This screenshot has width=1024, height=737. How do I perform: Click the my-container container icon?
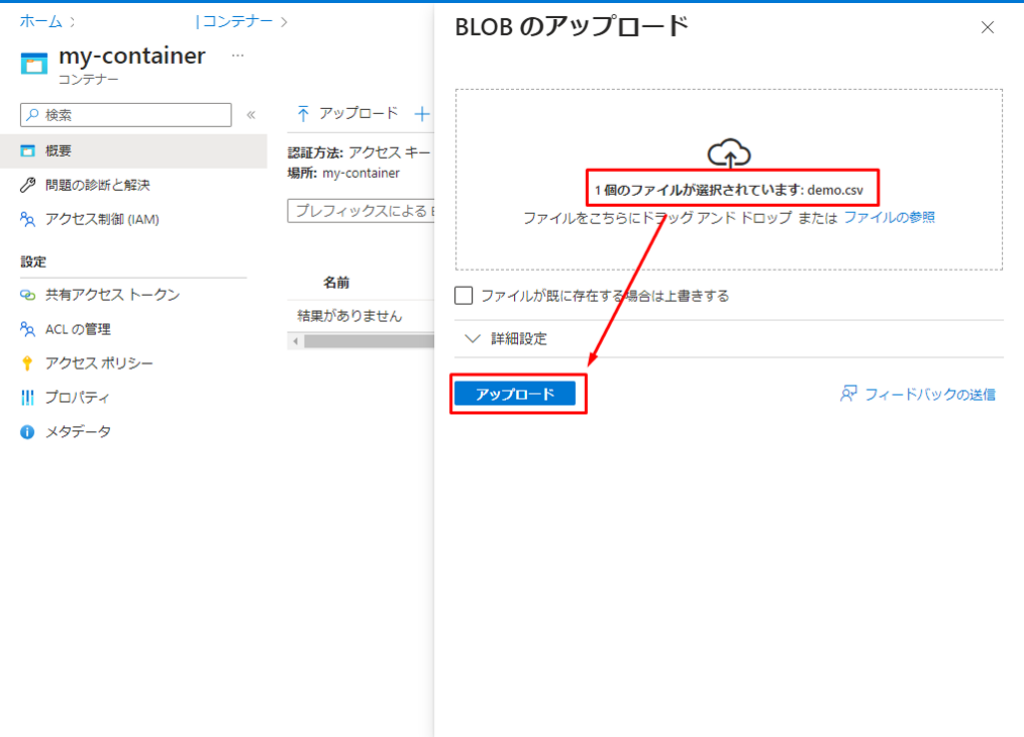pos(34,63)
